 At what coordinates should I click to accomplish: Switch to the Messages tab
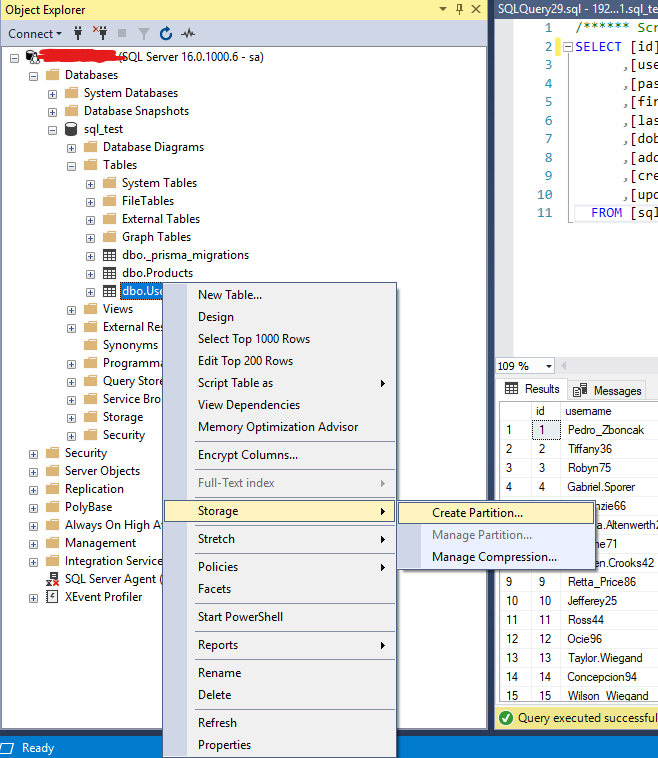click(x=607, y=390)
